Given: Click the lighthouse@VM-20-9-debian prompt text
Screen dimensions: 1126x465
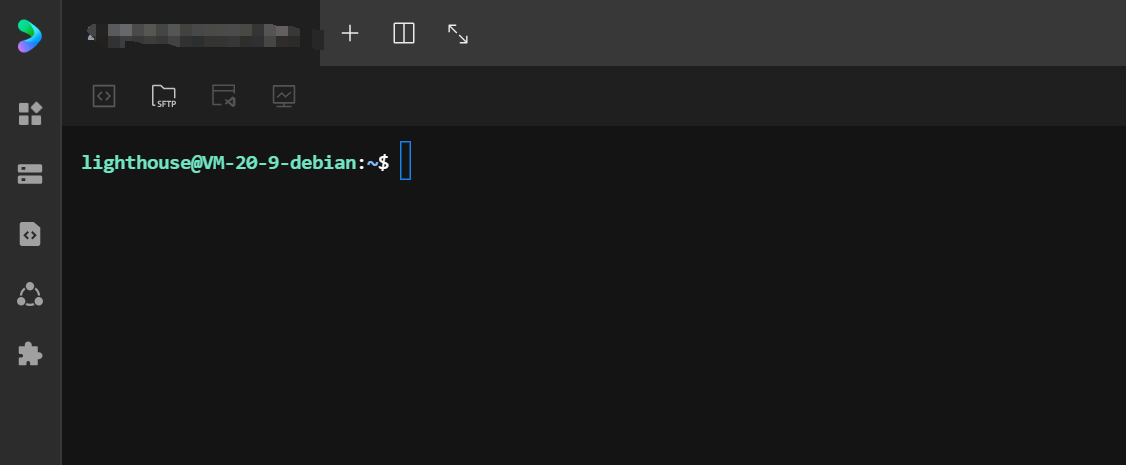Looking at the screenshot, I should [x=218, y=163].
